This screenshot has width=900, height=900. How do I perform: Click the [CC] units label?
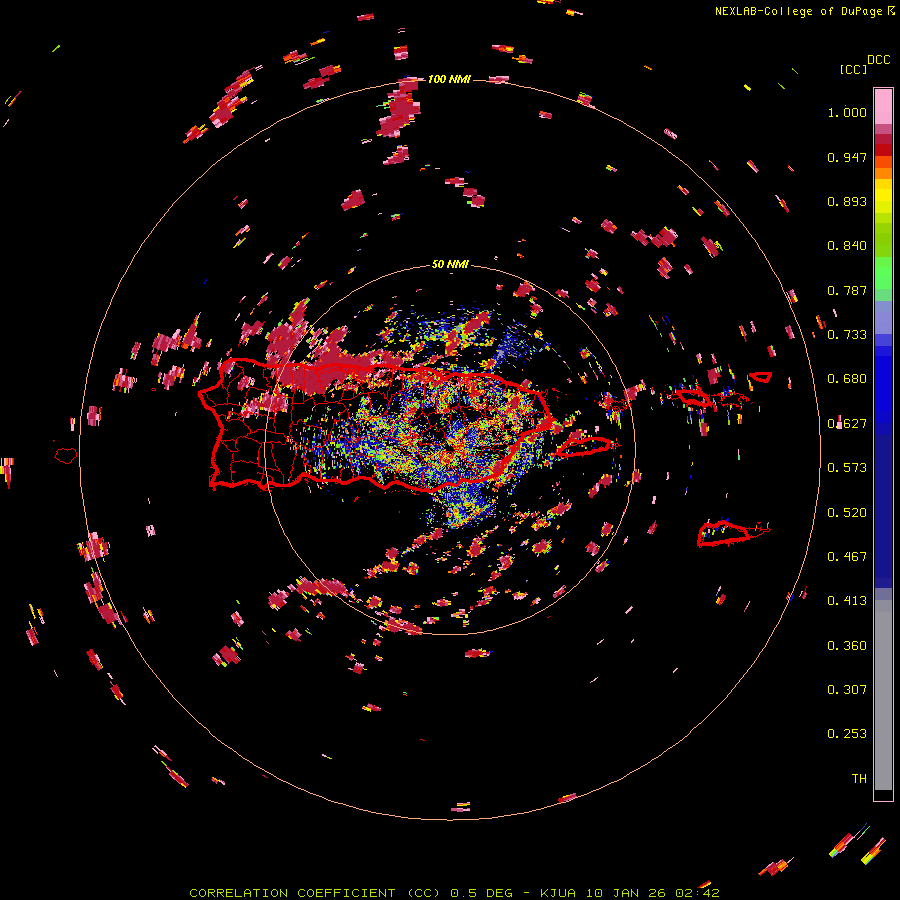[x=853, y=69]
